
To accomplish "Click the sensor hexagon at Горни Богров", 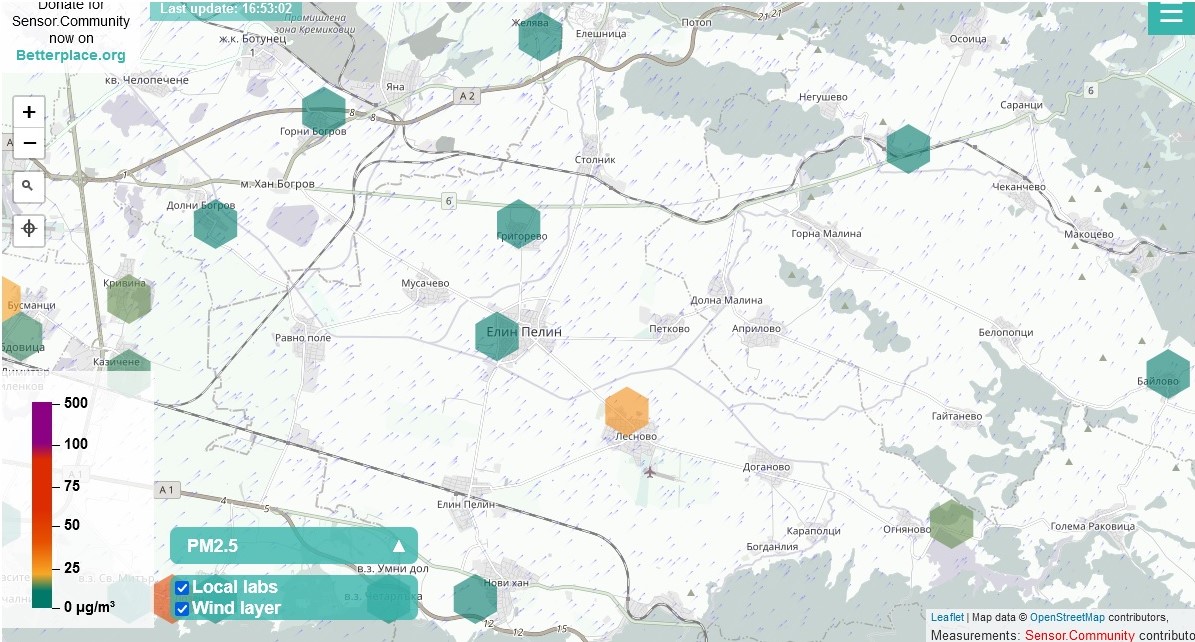I will (x=323, y=110).
